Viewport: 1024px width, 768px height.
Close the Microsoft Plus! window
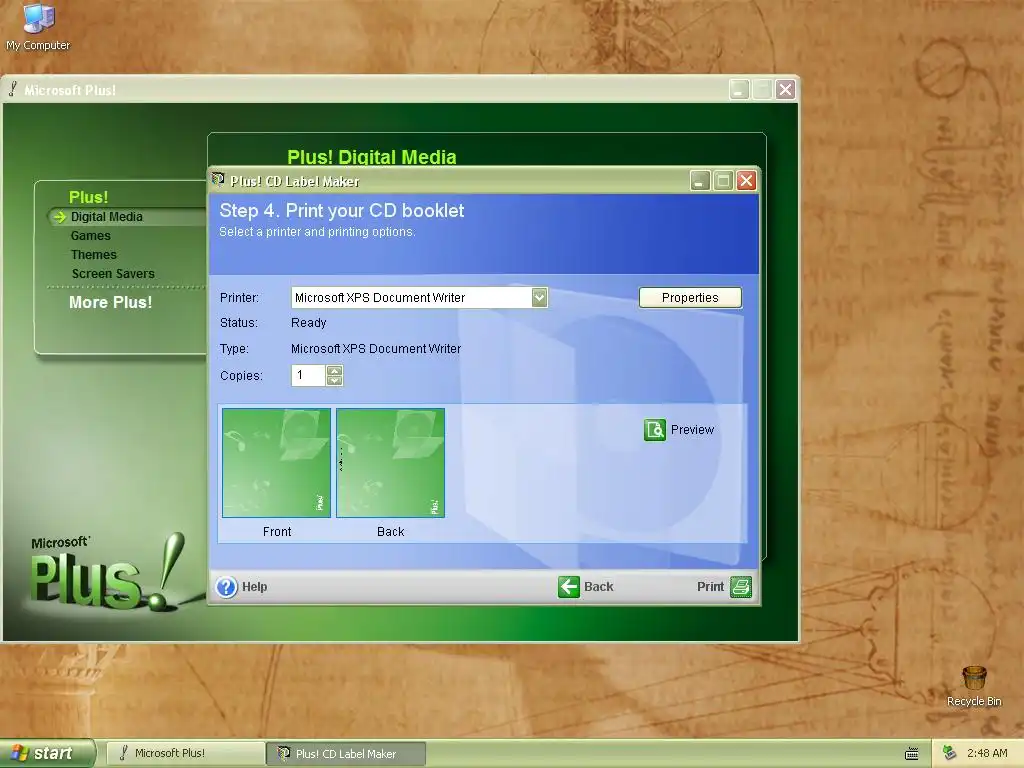click(785, 89)
